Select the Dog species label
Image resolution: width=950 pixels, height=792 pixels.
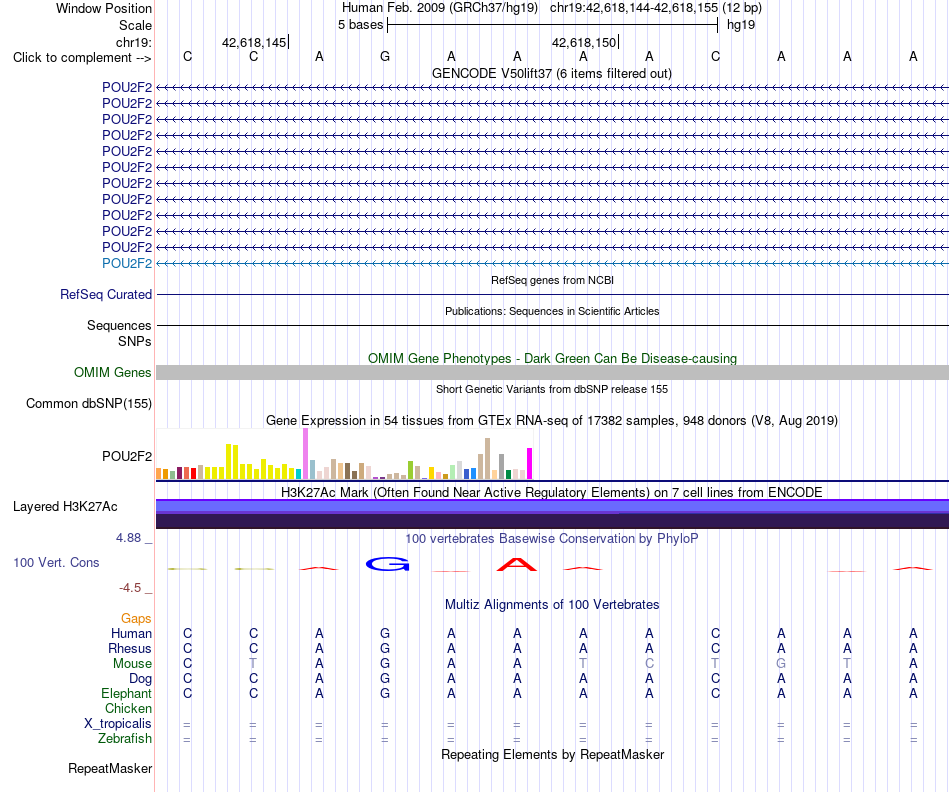(140, 679)
